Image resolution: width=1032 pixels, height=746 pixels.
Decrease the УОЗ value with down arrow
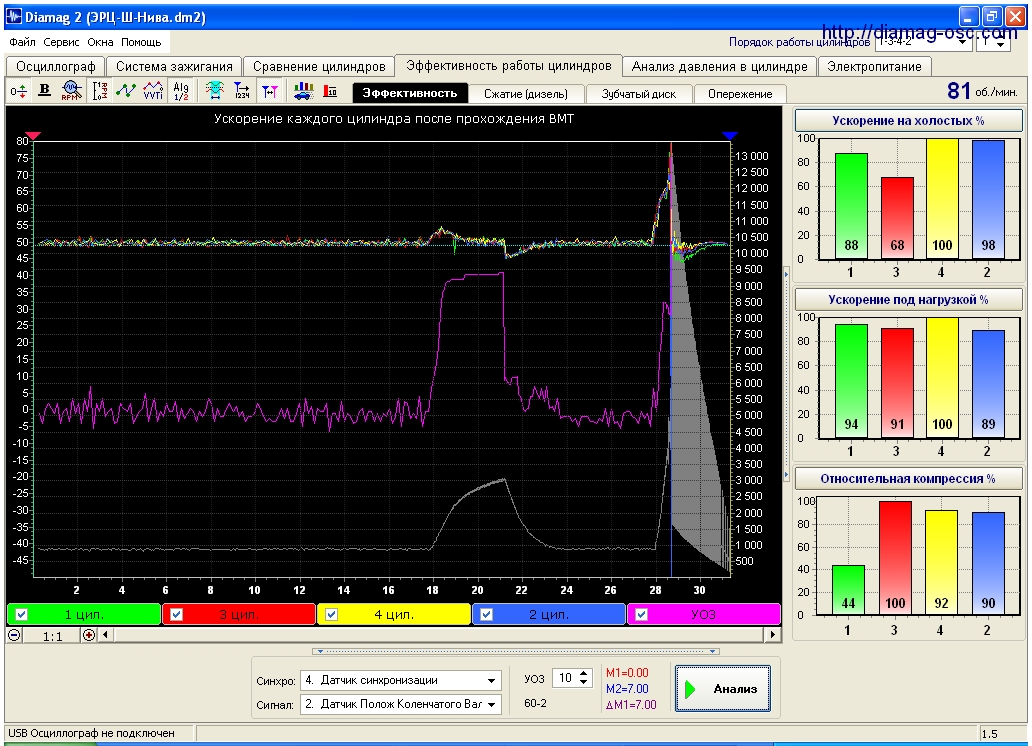(584, 682)
